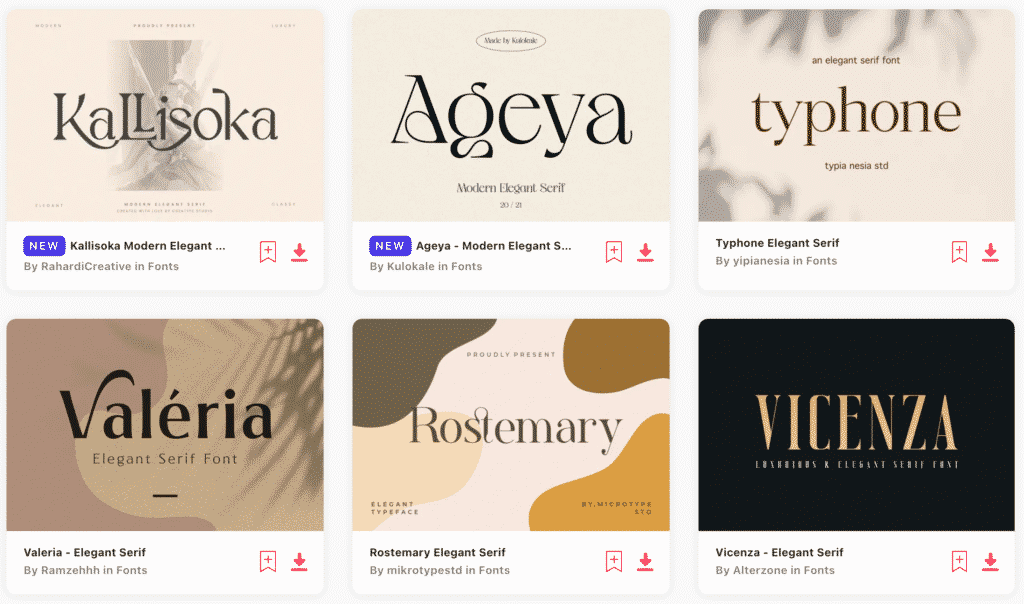Screen dimensions: 1024x604
Task: Bookmark the Kallisoka Modern Elegant font
Action: pos(268,252)
